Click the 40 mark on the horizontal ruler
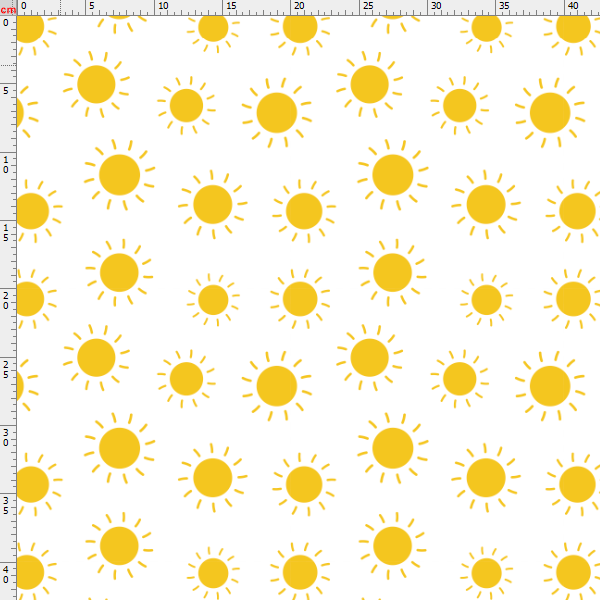Screen dimensions: 600x600 (x=573, y=6)
